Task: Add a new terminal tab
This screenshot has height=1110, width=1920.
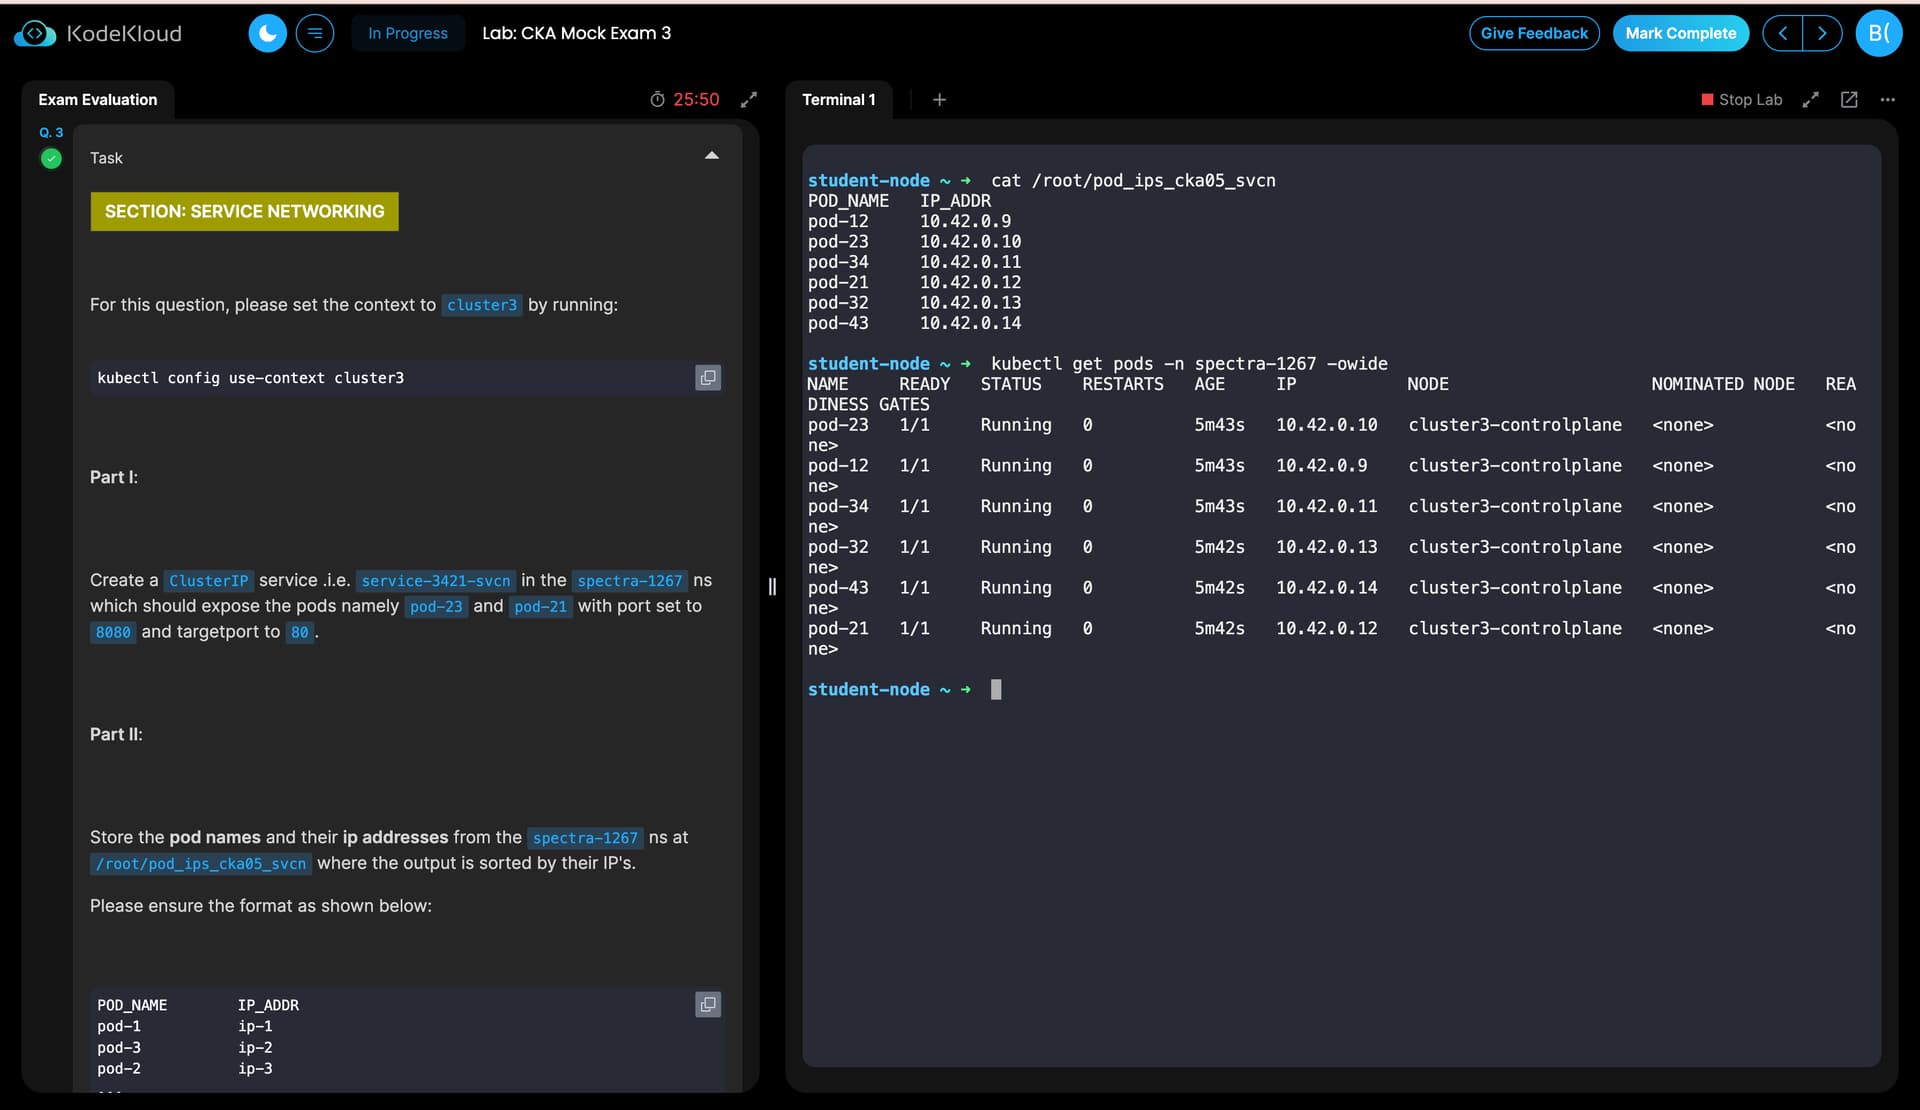Action: pyautogui.click(x=939, y=100)
